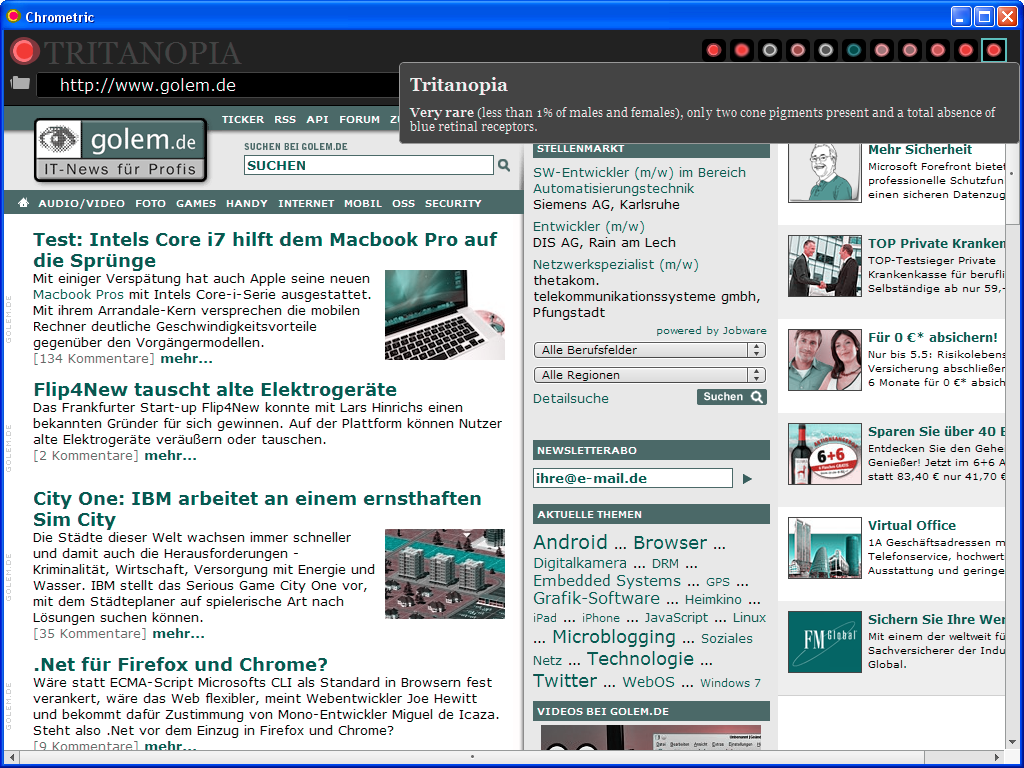This screenshot has width=1024, height=768.
Task: Submit newsletter with the arrow icon
Action: tap(747, 479)
